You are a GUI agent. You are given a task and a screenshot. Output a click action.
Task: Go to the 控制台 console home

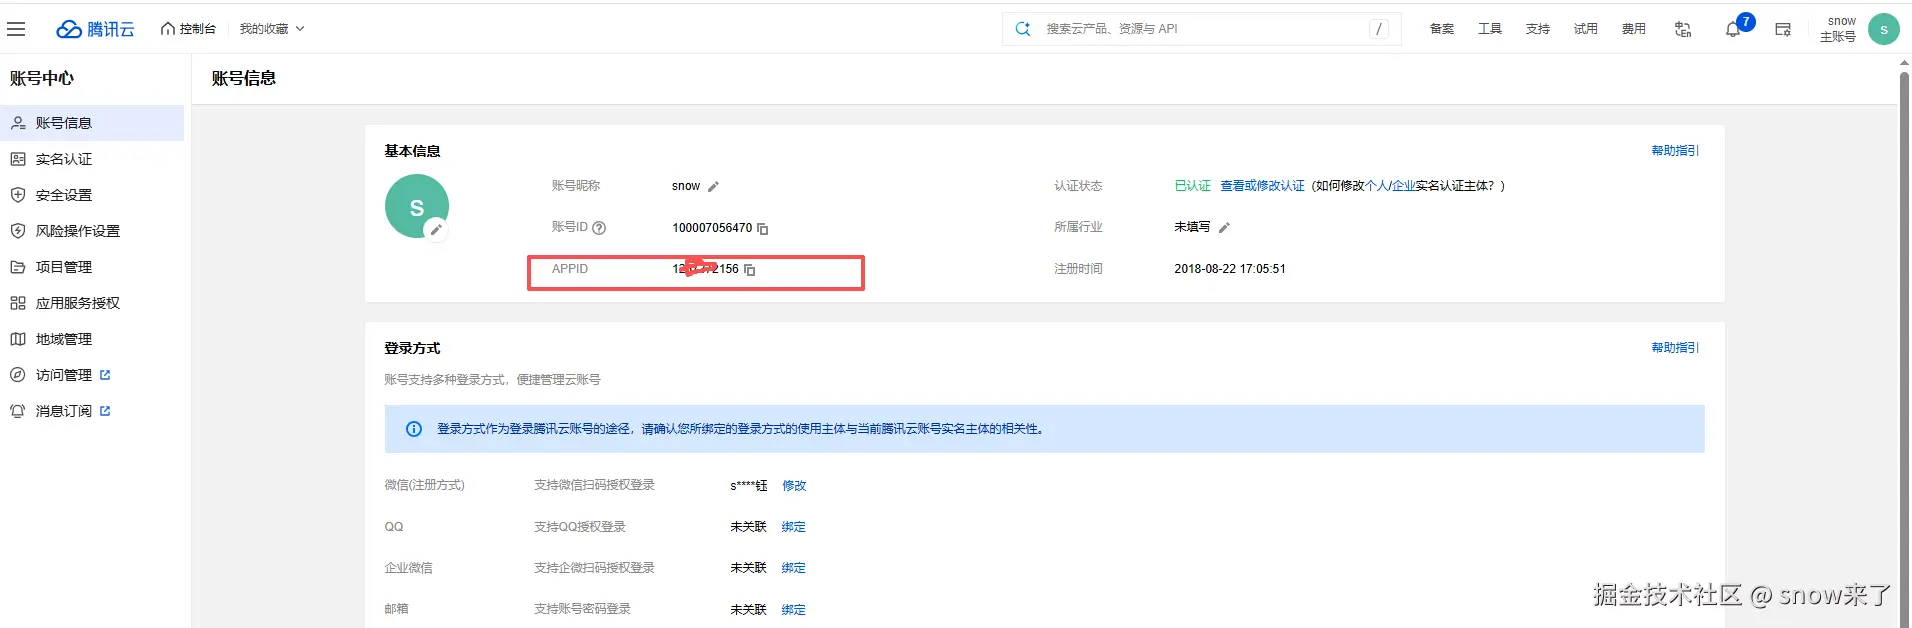click(x=188, y=29)
